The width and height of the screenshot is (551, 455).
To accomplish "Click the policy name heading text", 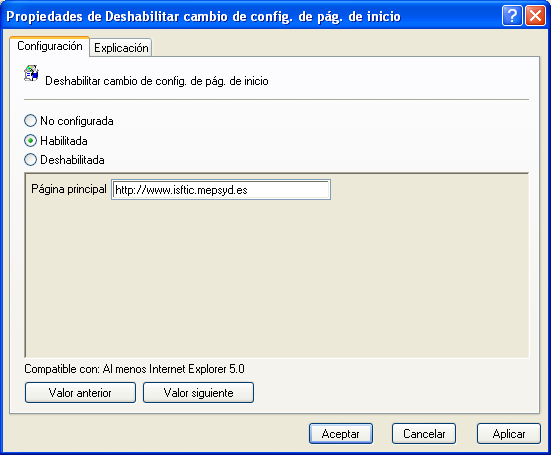I will click(157, 81).
